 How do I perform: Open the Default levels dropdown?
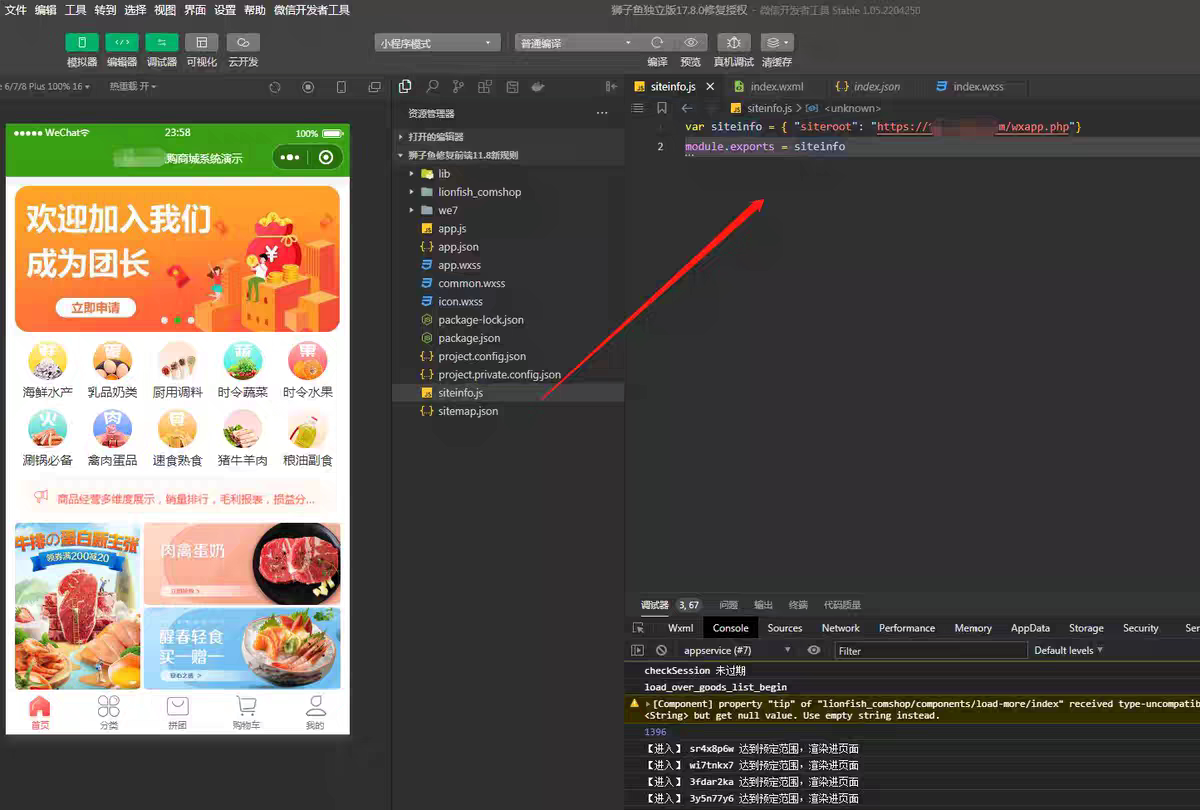click(1069, 650)
